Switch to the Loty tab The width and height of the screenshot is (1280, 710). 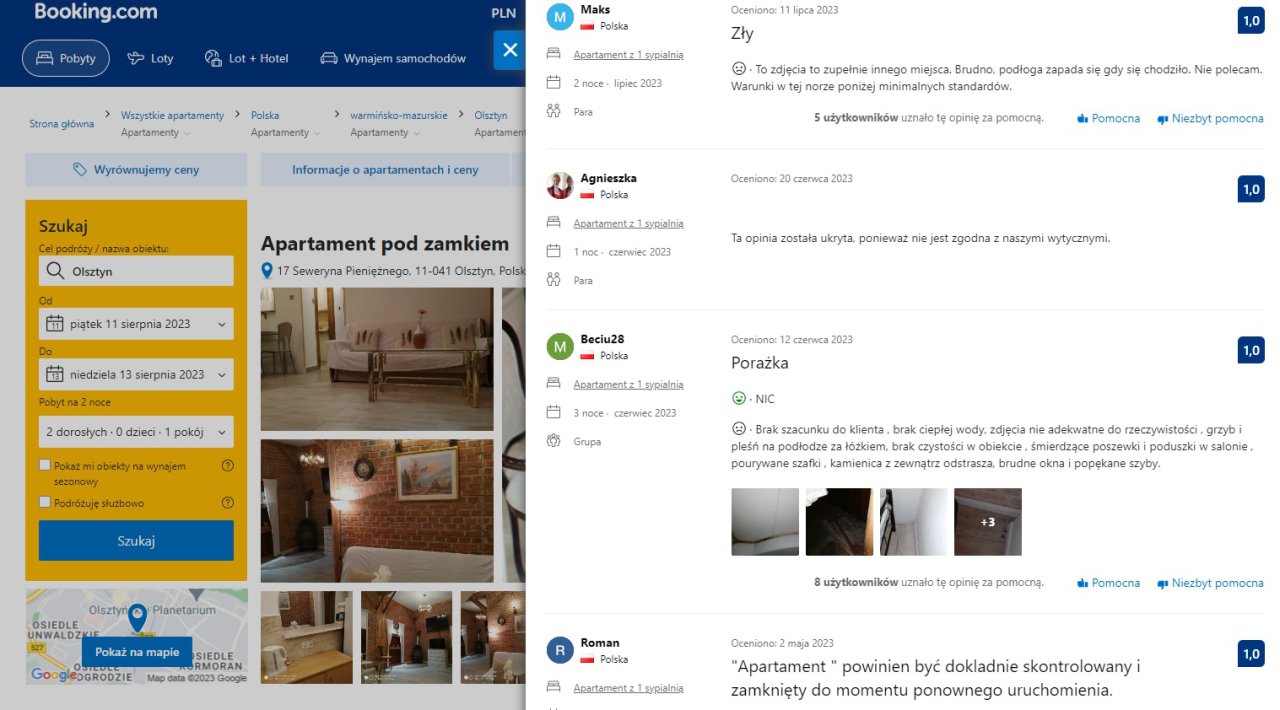(150, 58)
